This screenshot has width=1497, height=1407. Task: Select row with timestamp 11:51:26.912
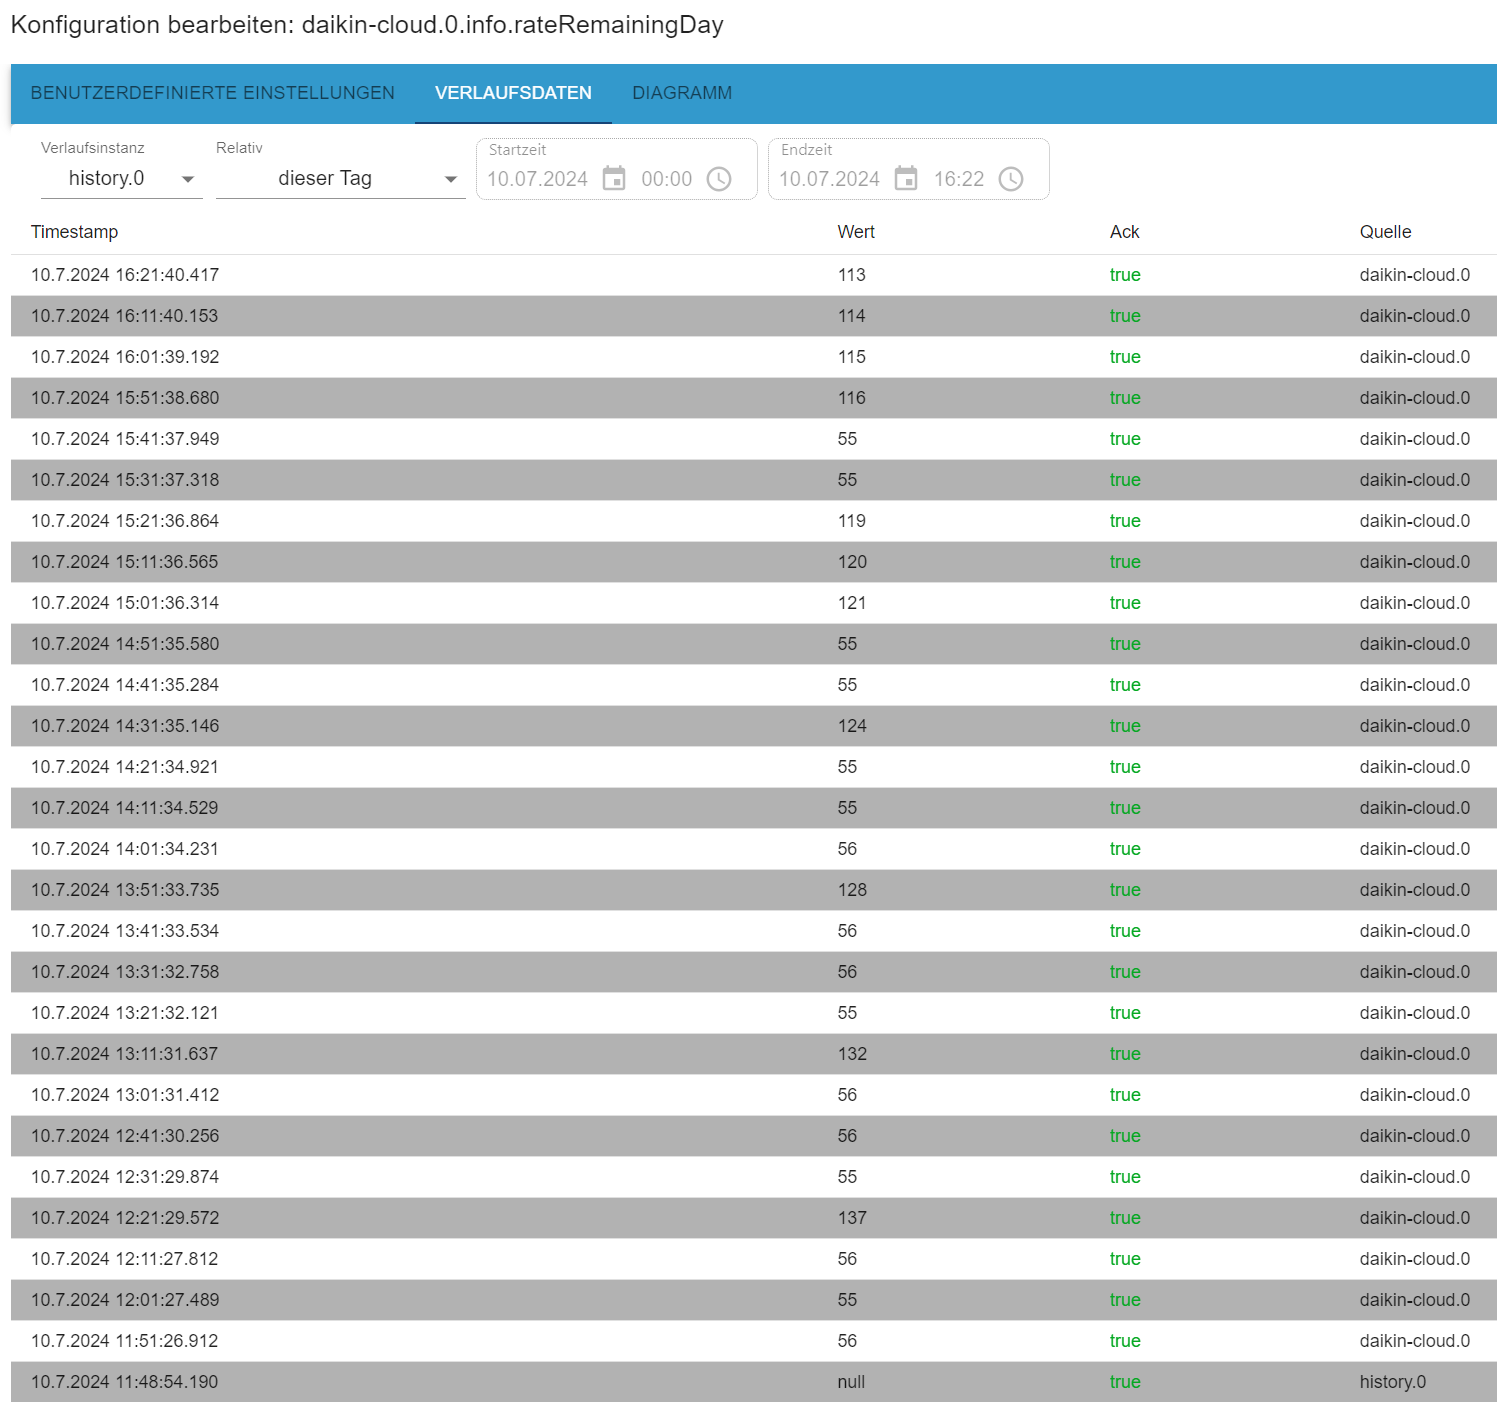pos(754,1341)
